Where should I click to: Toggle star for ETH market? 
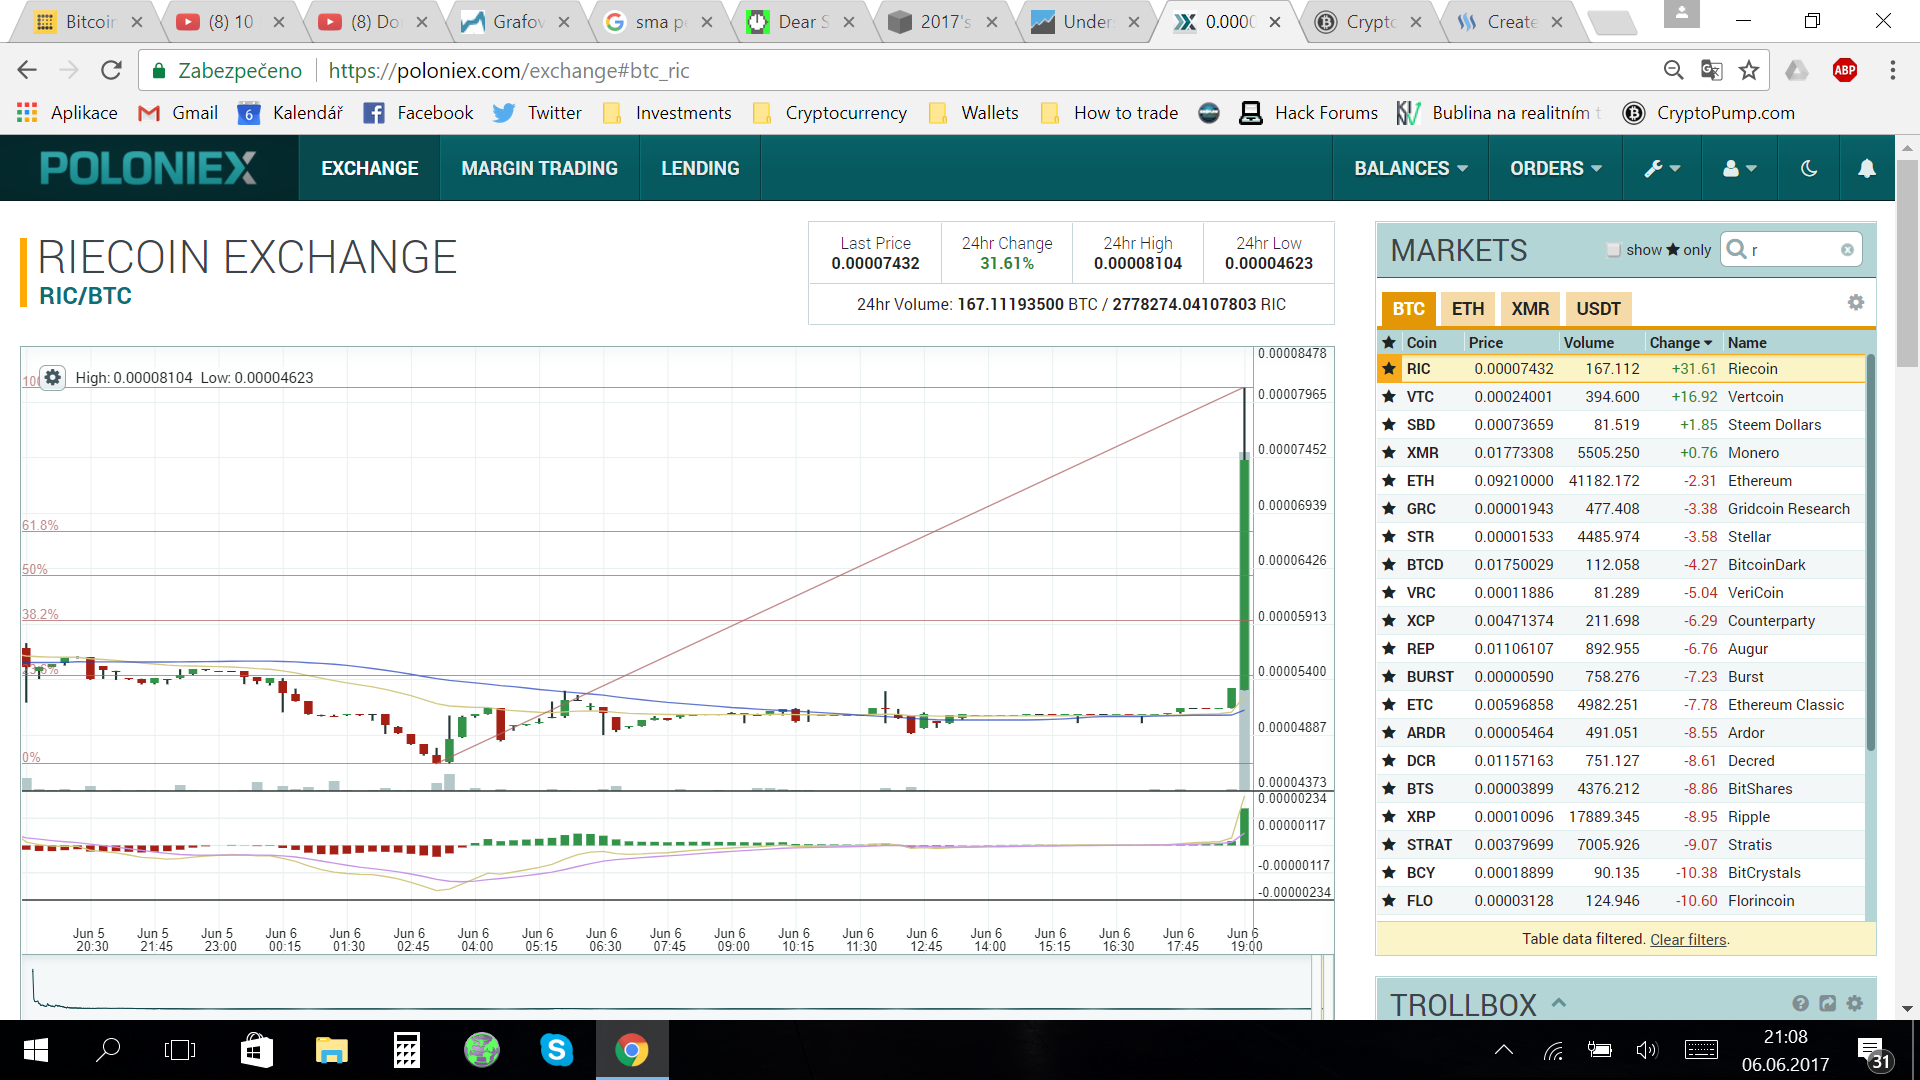pyautogui.click(x=1389, y=481)
